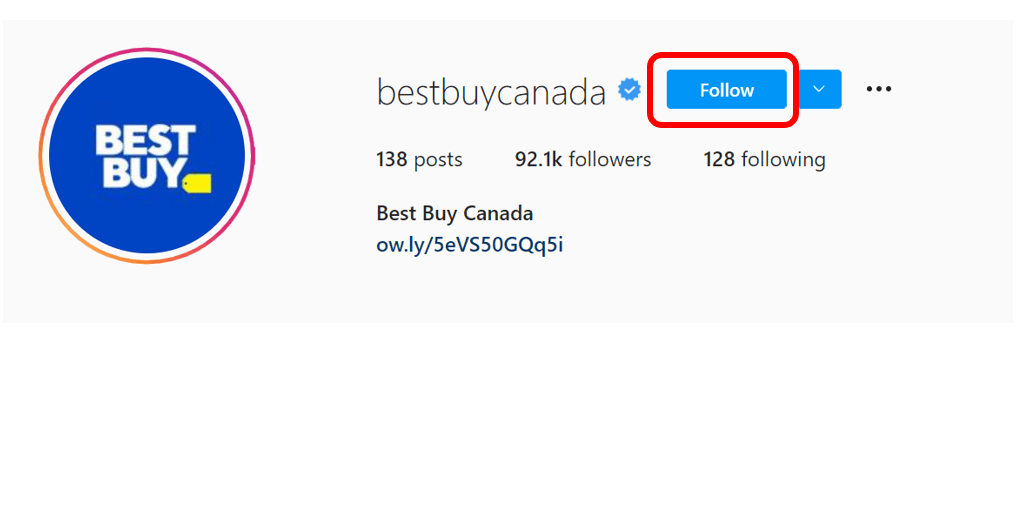Click the word followers in stats
1019x529 pixels.
[x=610, y=159]
